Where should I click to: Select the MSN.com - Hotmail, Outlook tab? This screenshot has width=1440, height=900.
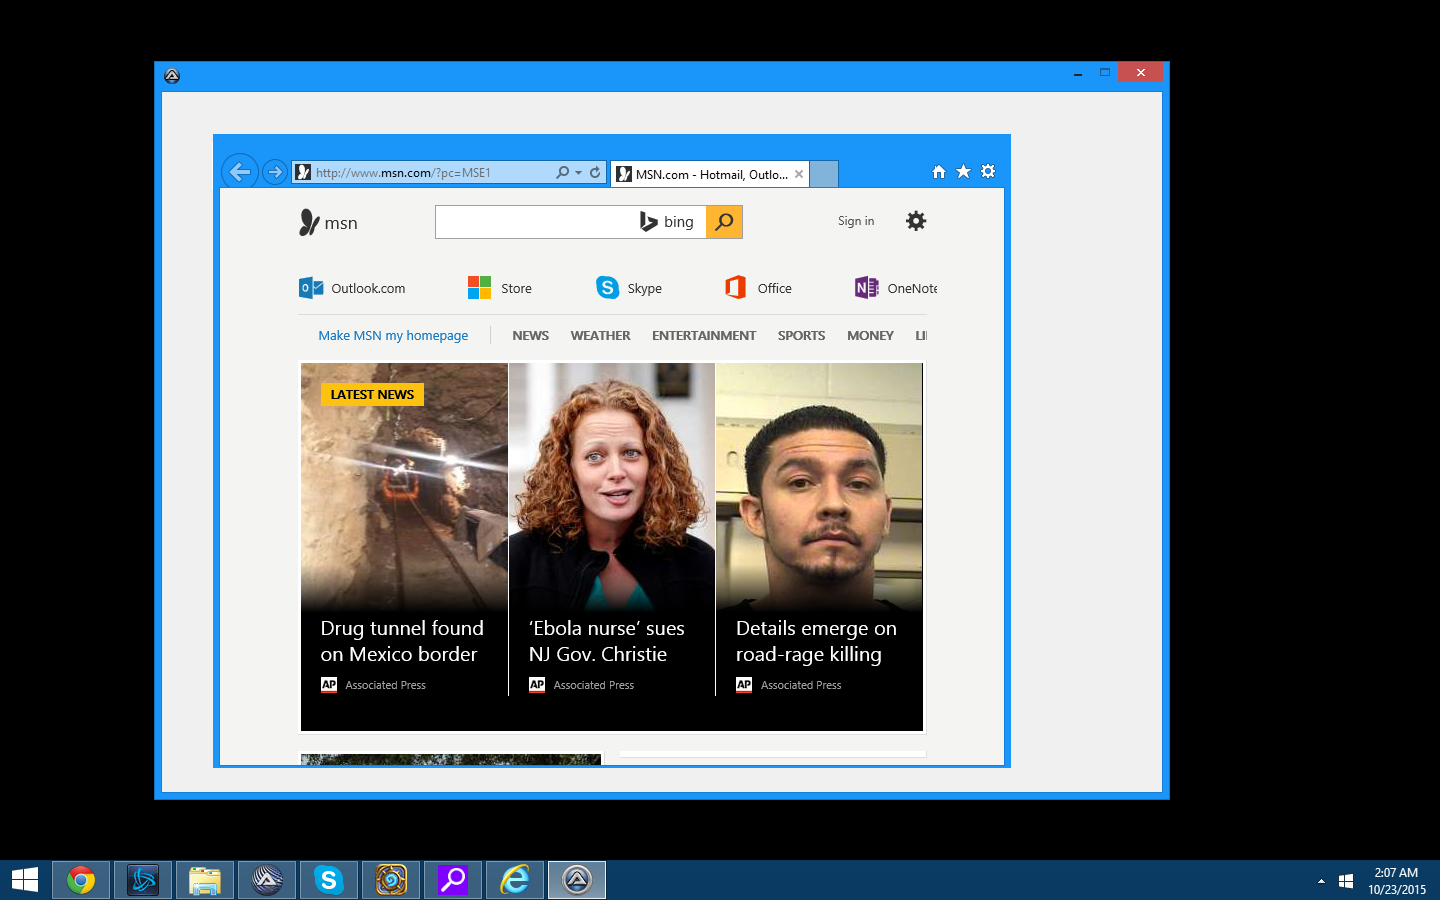709,174
